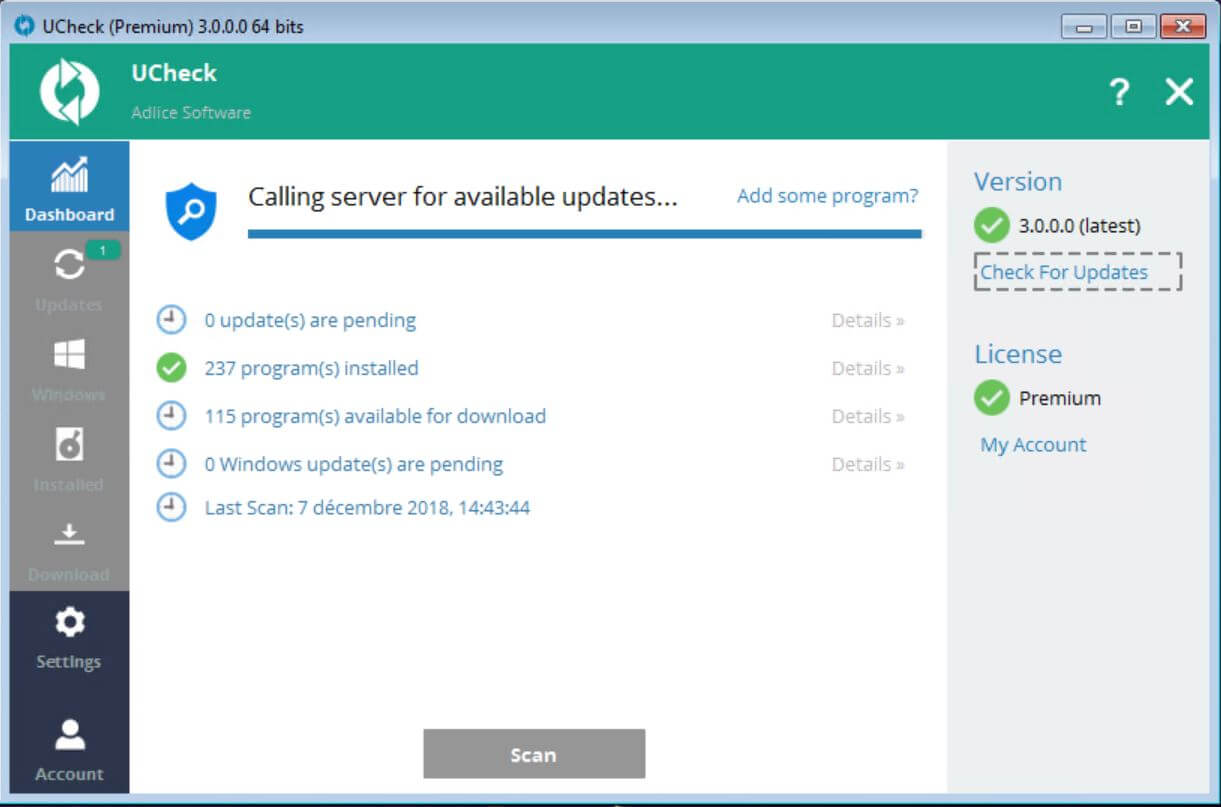Image resolution: width=1221 pixels, height=807 pixels.
Task: Open the Dashboard panel
Action: pos(68,187)
